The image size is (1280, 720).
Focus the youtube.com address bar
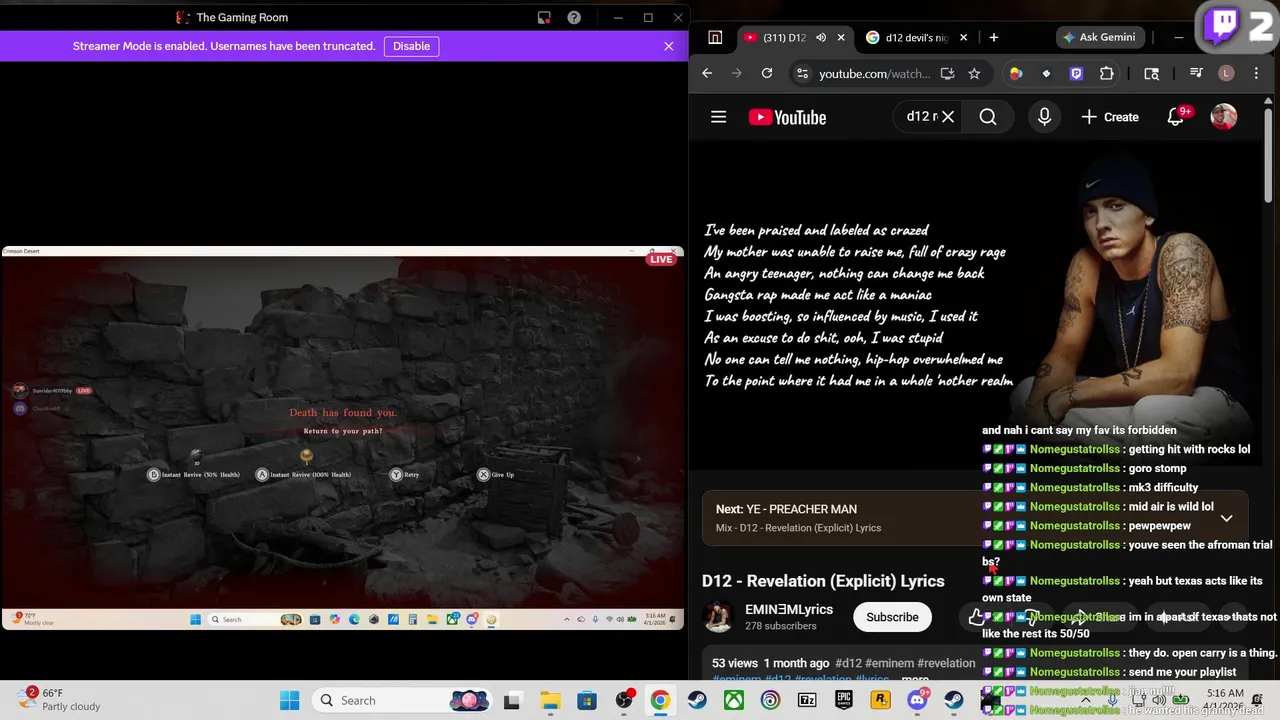pos(873,73)
